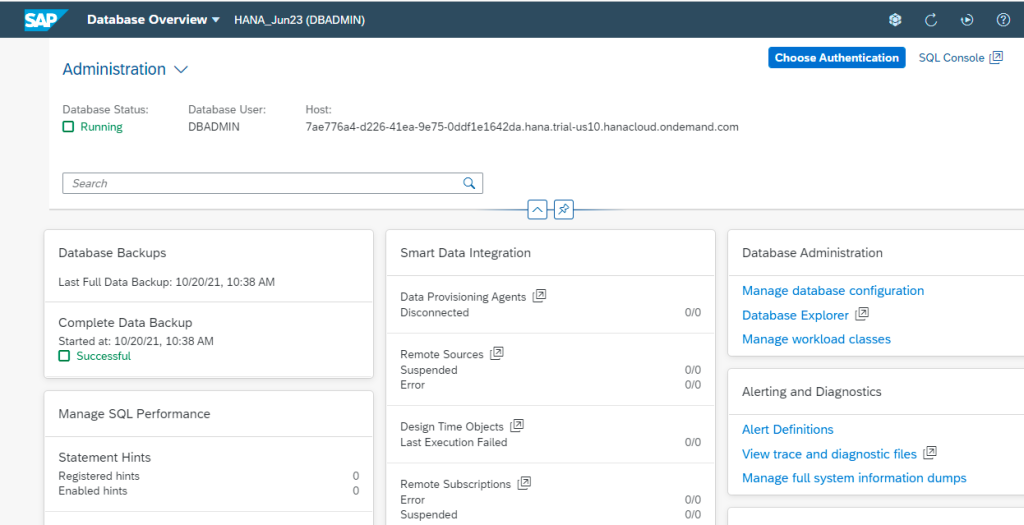Click the external-link icon beside SQL Console
Image resolution: width=1024 pixels, height=525 pixels.
[x=996, y=57]
